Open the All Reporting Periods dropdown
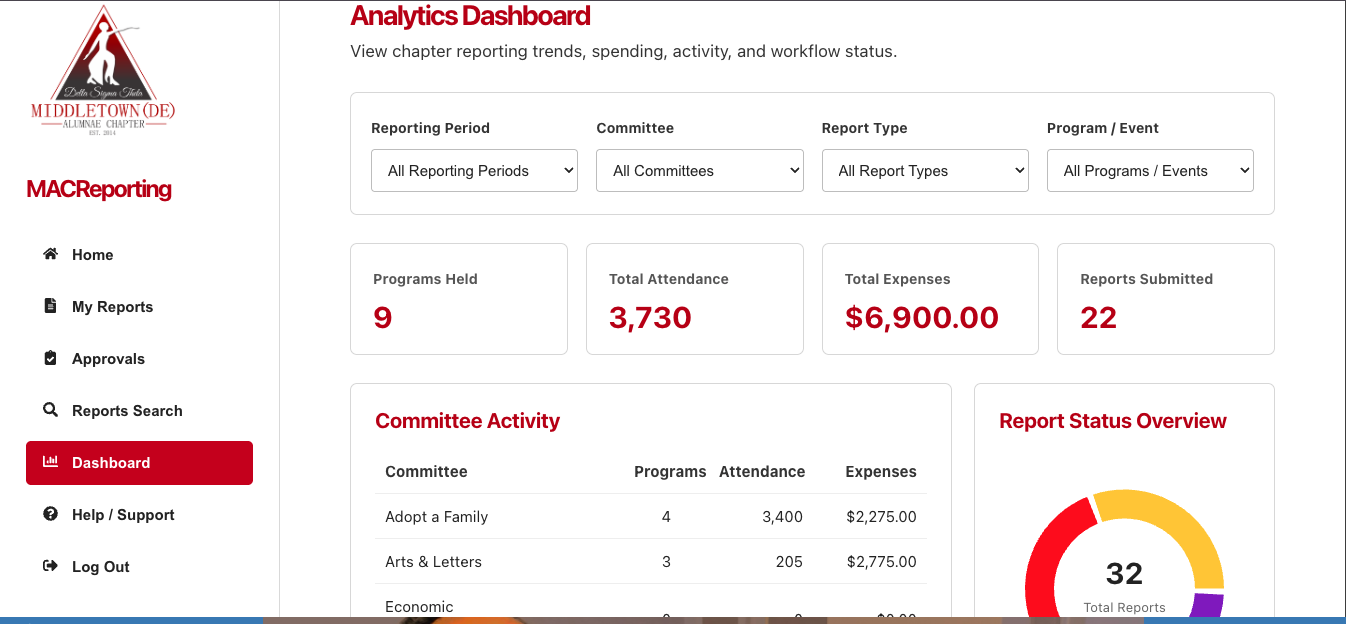The height and width of the screenshot is (624, 1346). 474,171
